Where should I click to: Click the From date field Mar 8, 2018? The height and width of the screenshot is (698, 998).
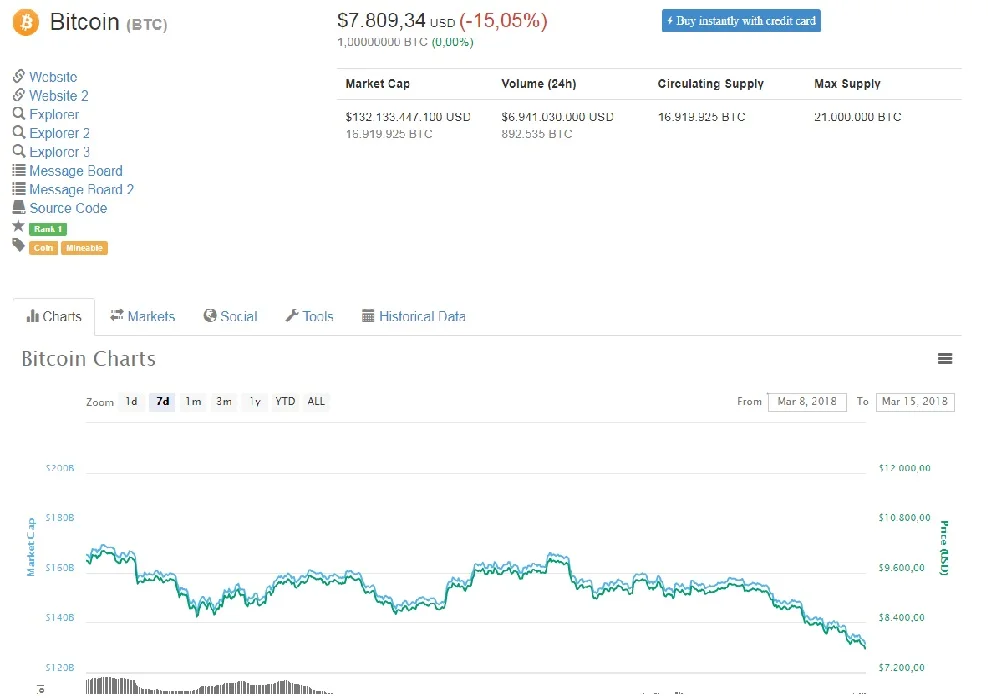[807, 401]
